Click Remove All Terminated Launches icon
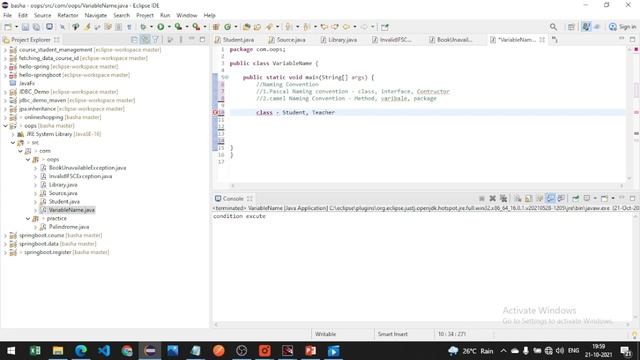The height and width of the screenshot is (360, 640). 504,198
